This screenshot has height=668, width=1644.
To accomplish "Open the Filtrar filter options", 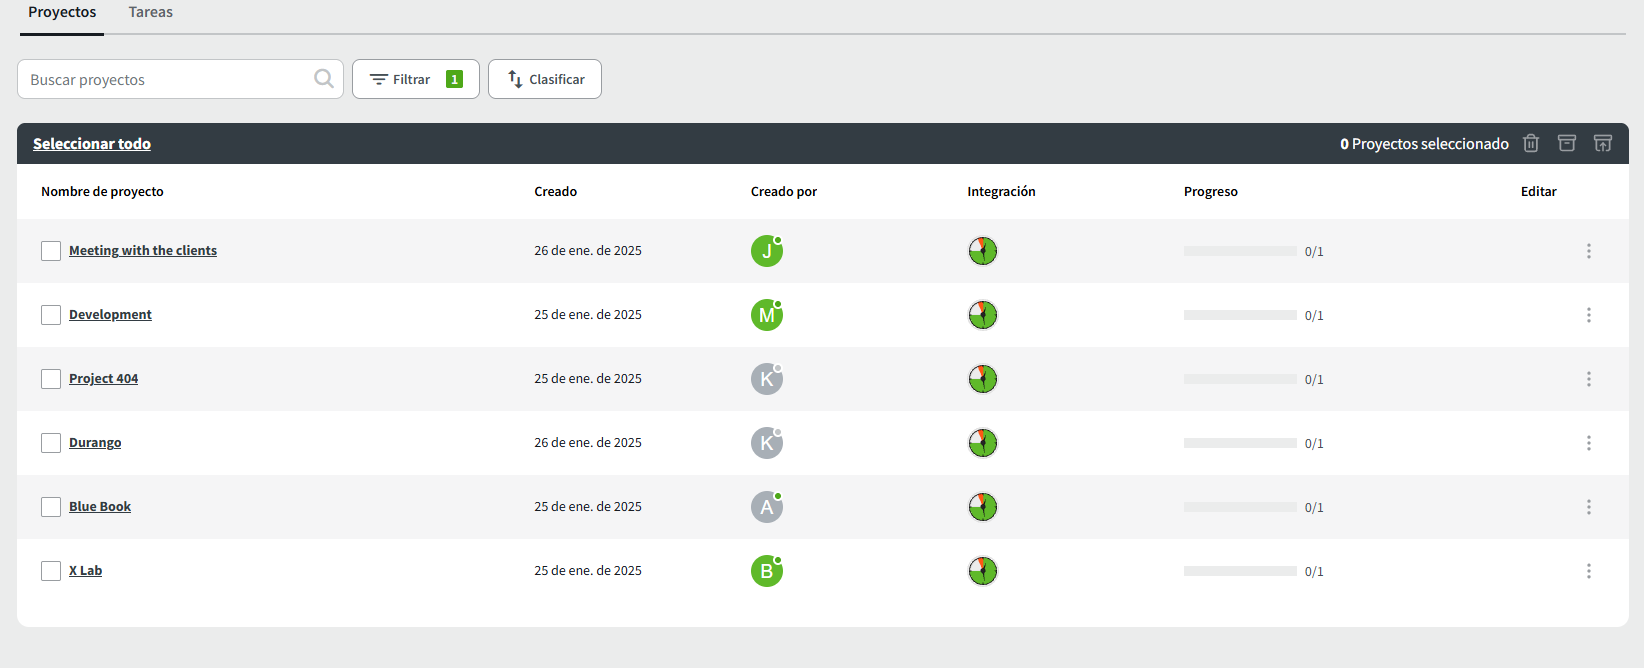I will [415, 79].
